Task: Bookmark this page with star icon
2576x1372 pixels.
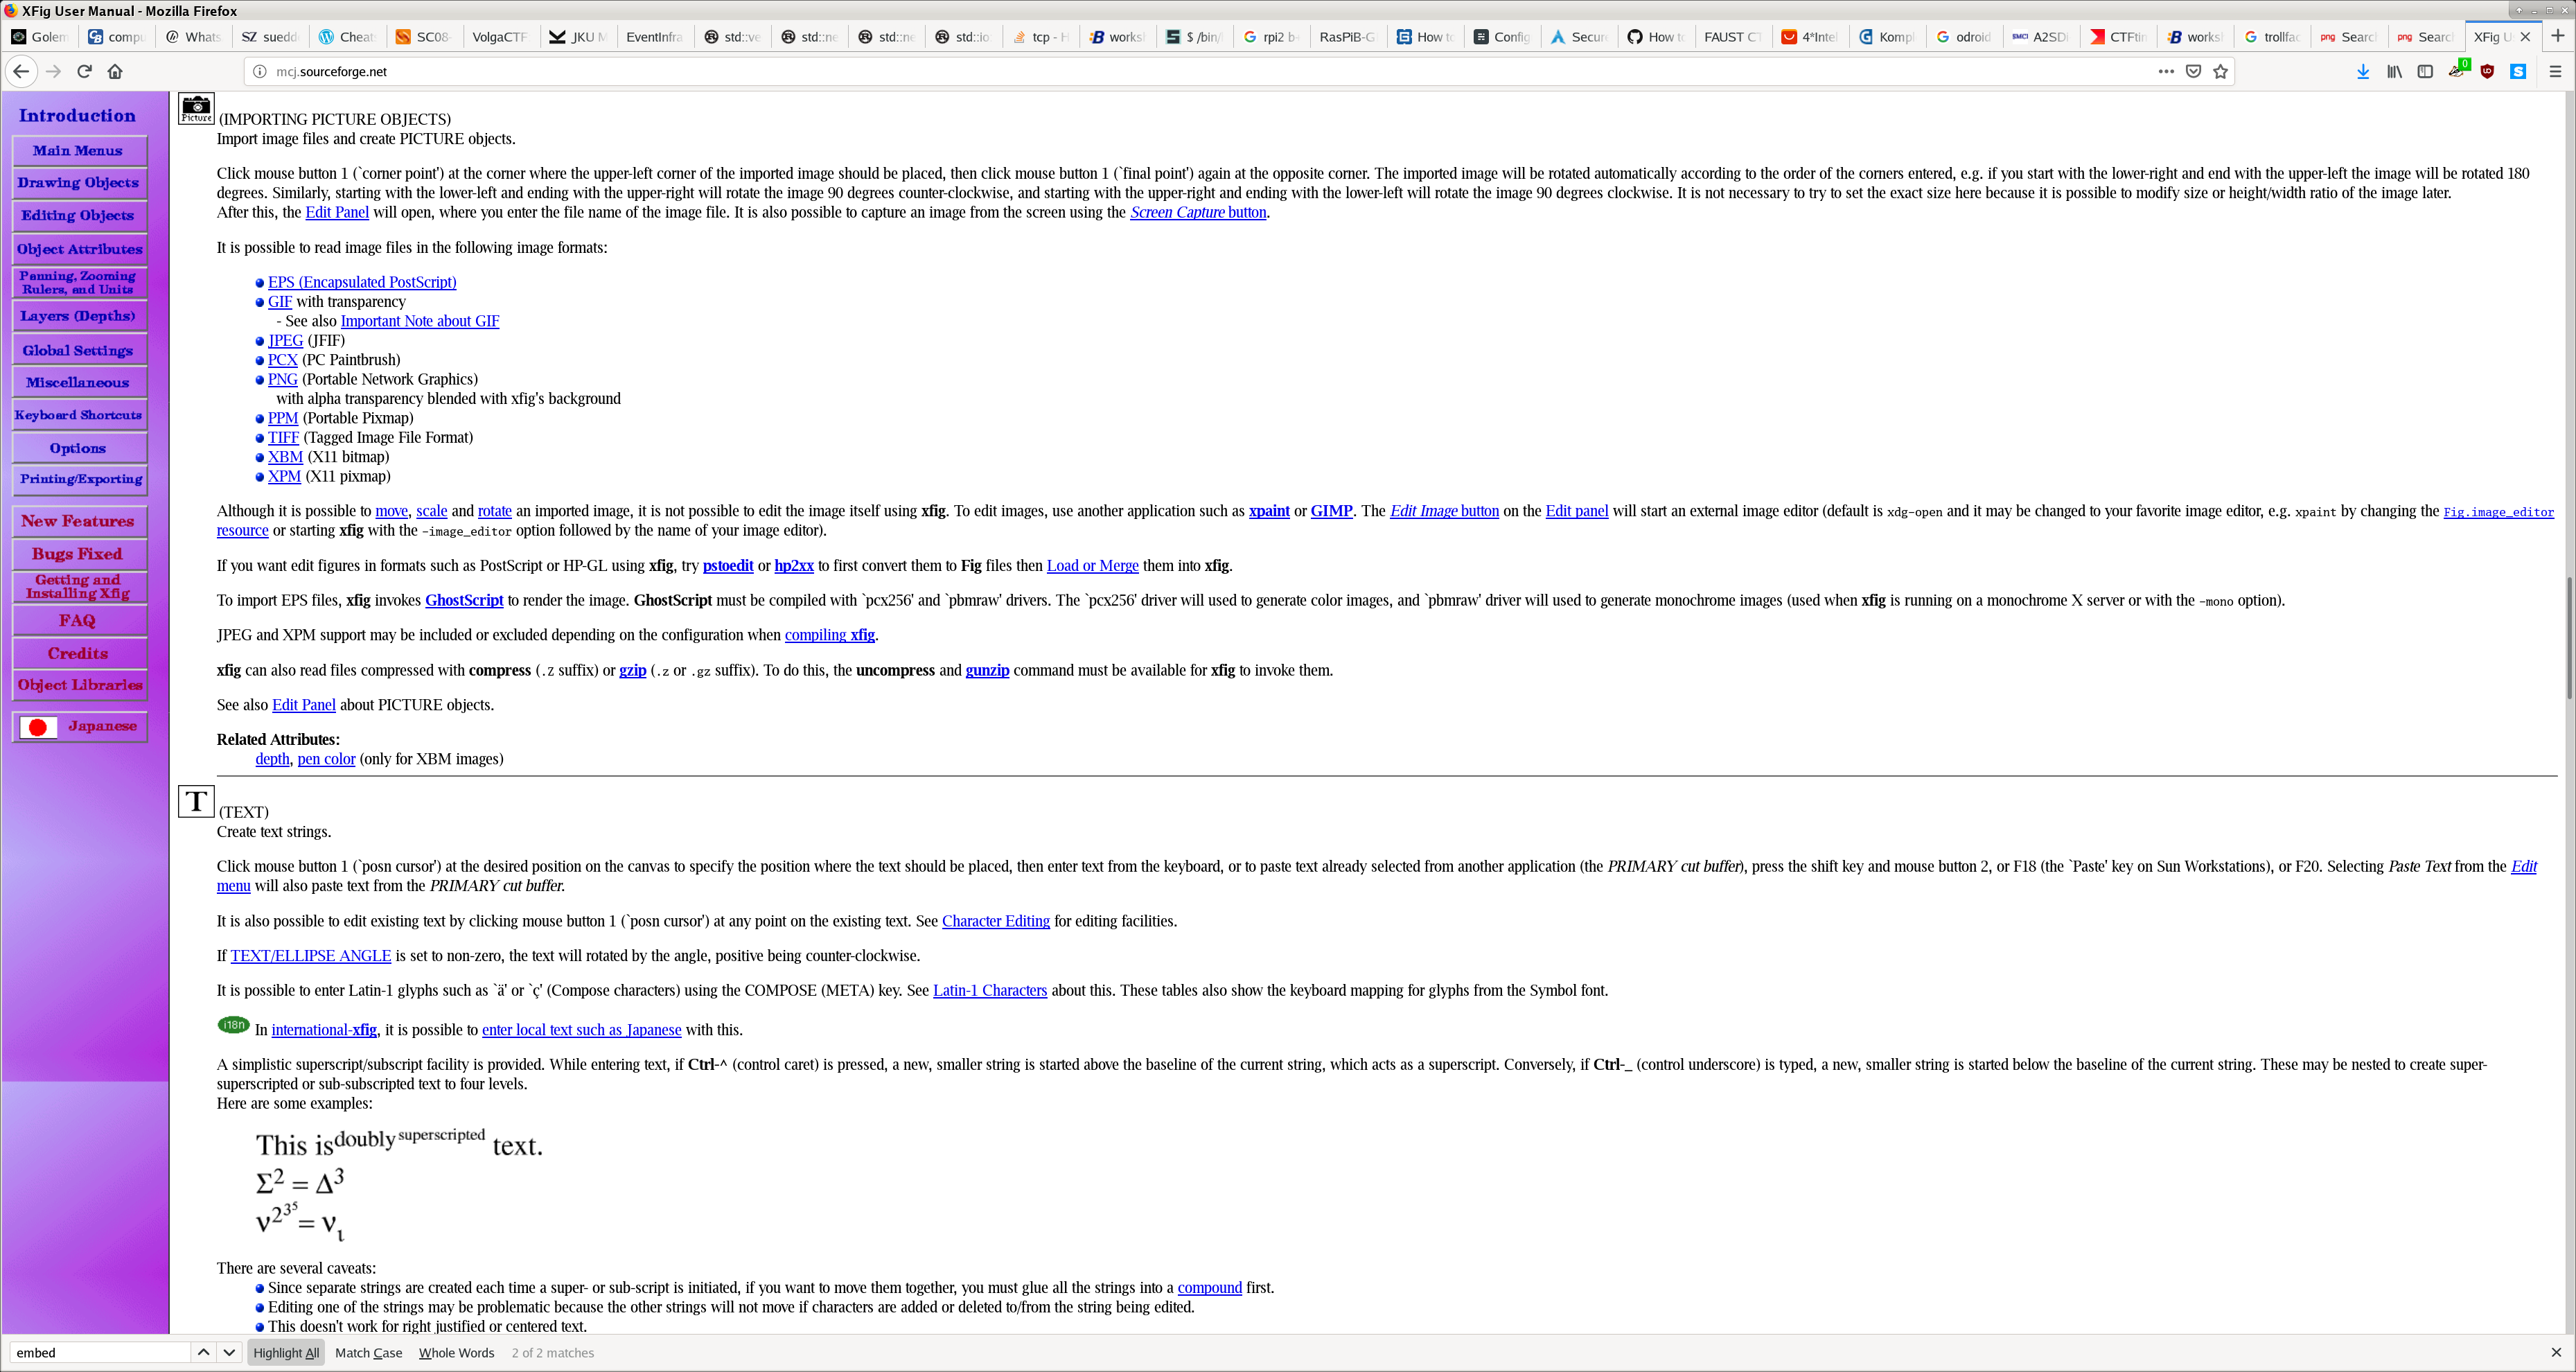Action: tap(2221, 71)
